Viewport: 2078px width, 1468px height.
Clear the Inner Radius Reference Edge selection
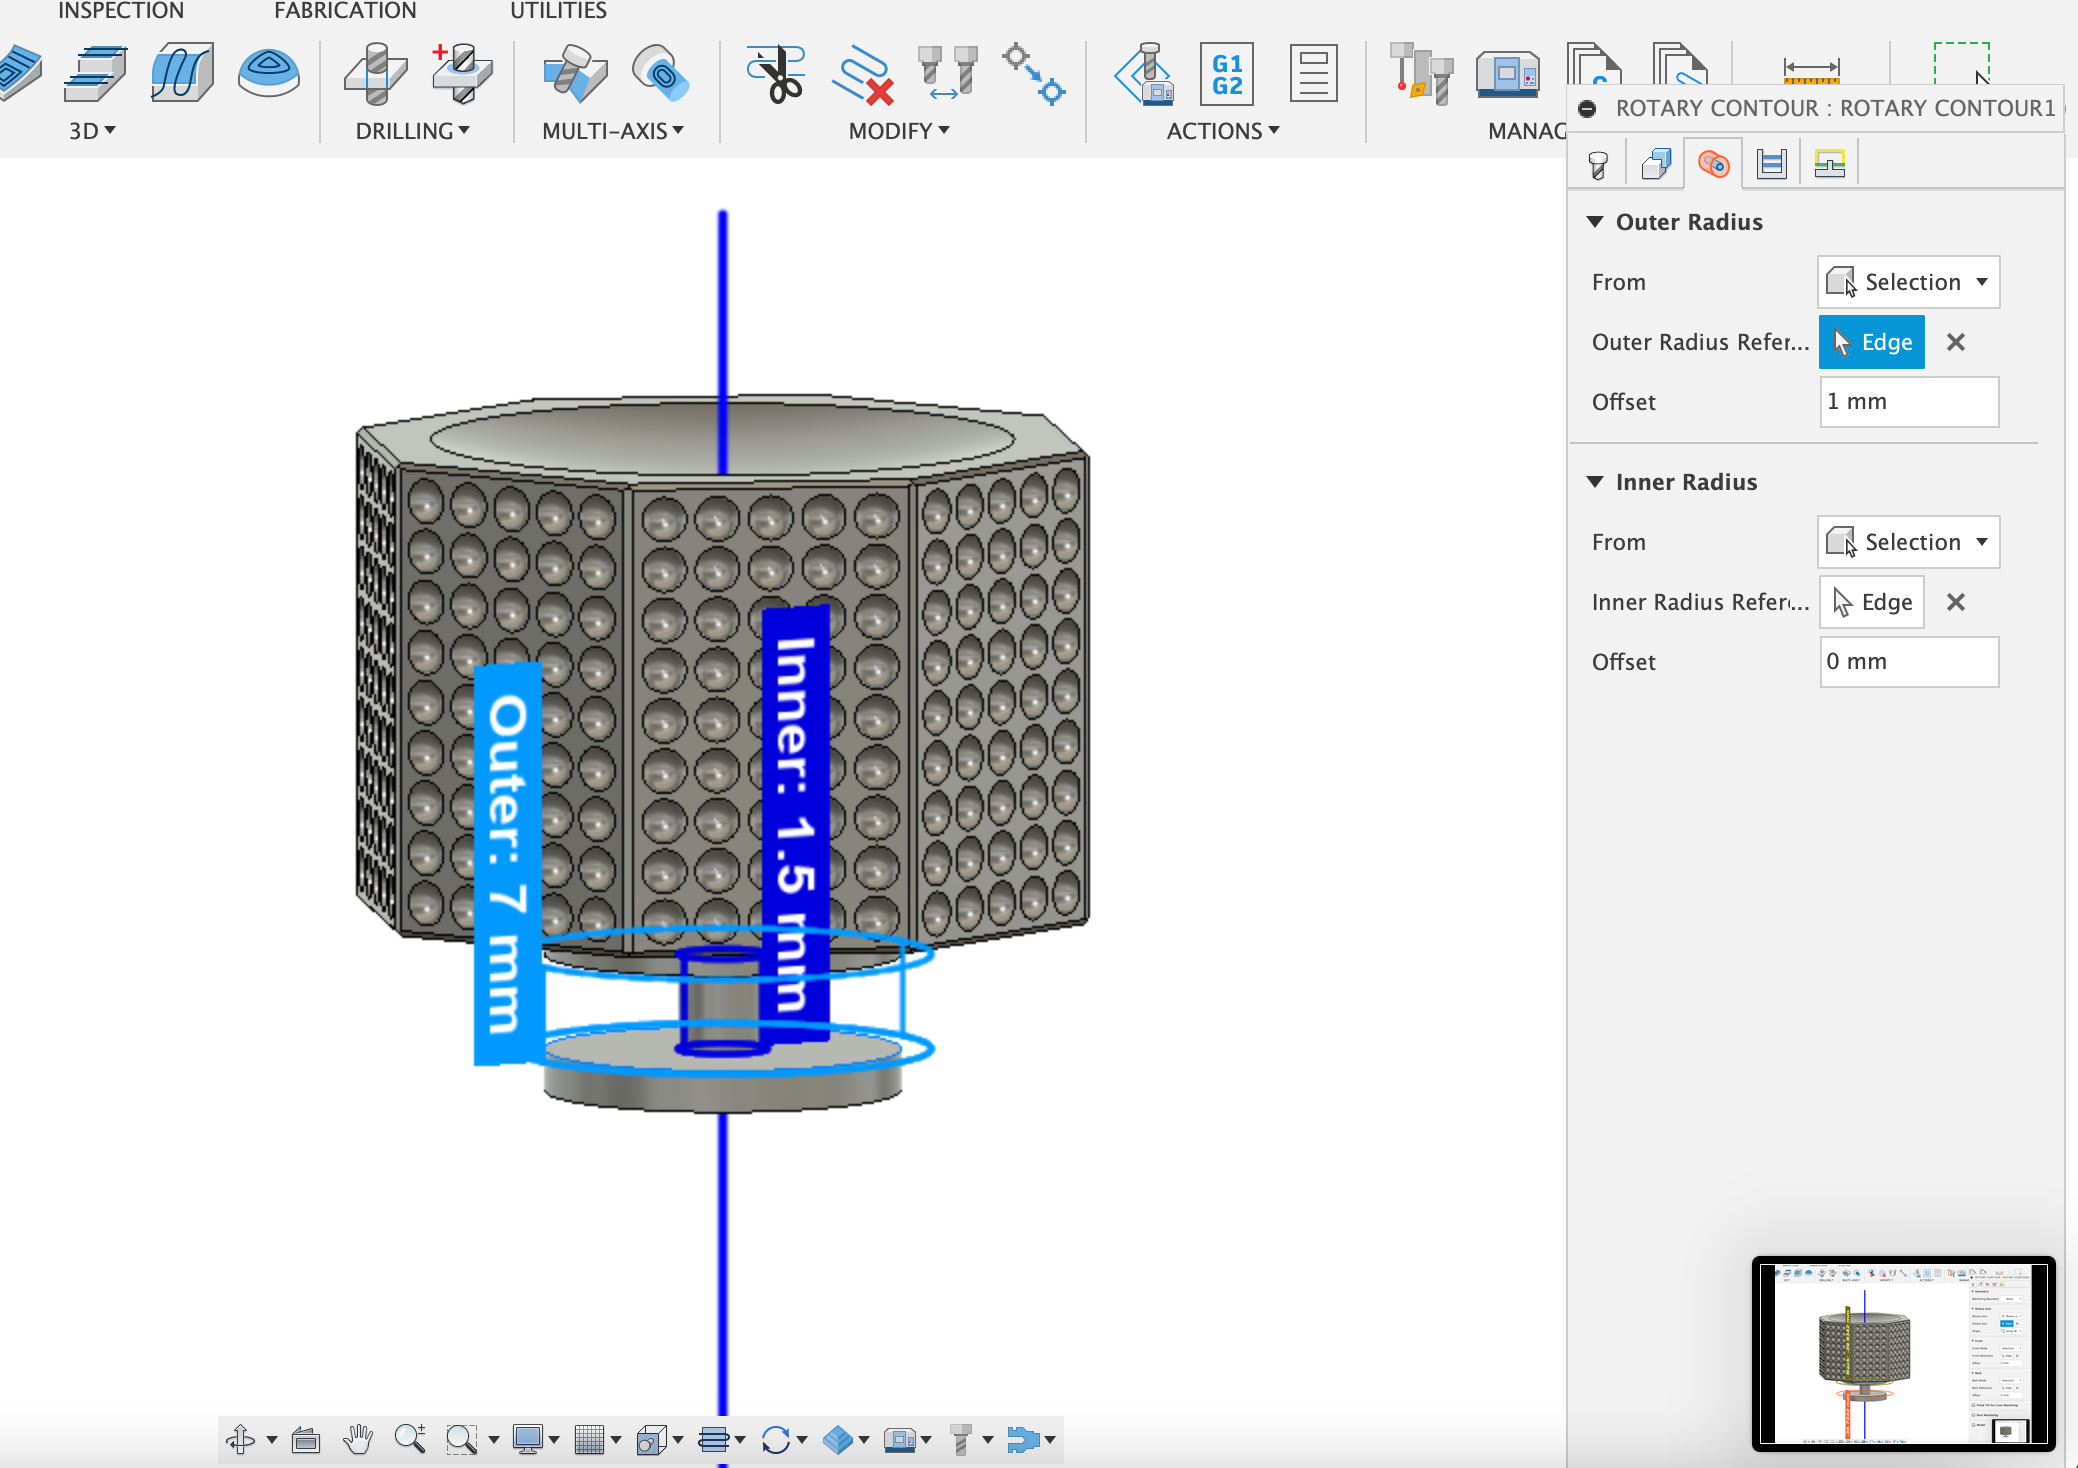click(x=1956, y=601)
